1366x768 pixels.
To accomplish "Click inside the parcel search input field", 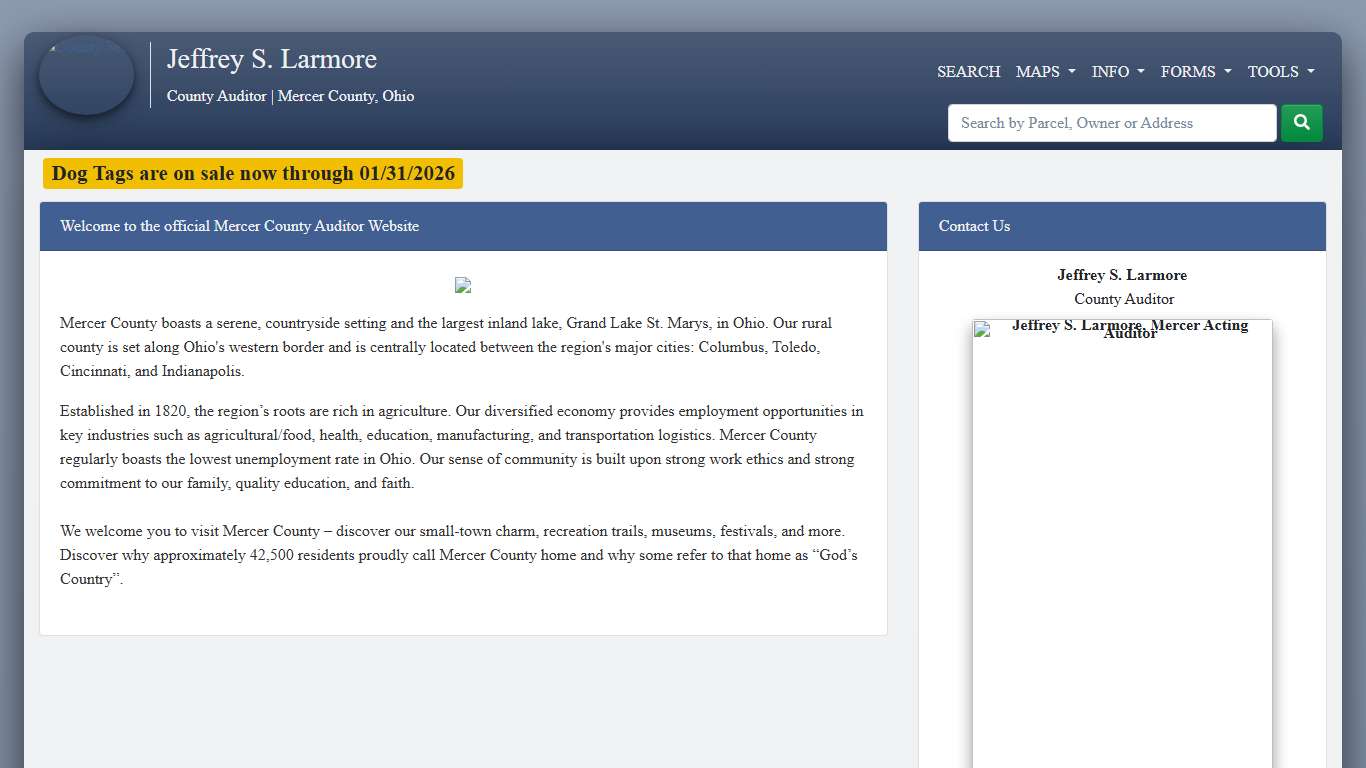I will (1111, 122).
